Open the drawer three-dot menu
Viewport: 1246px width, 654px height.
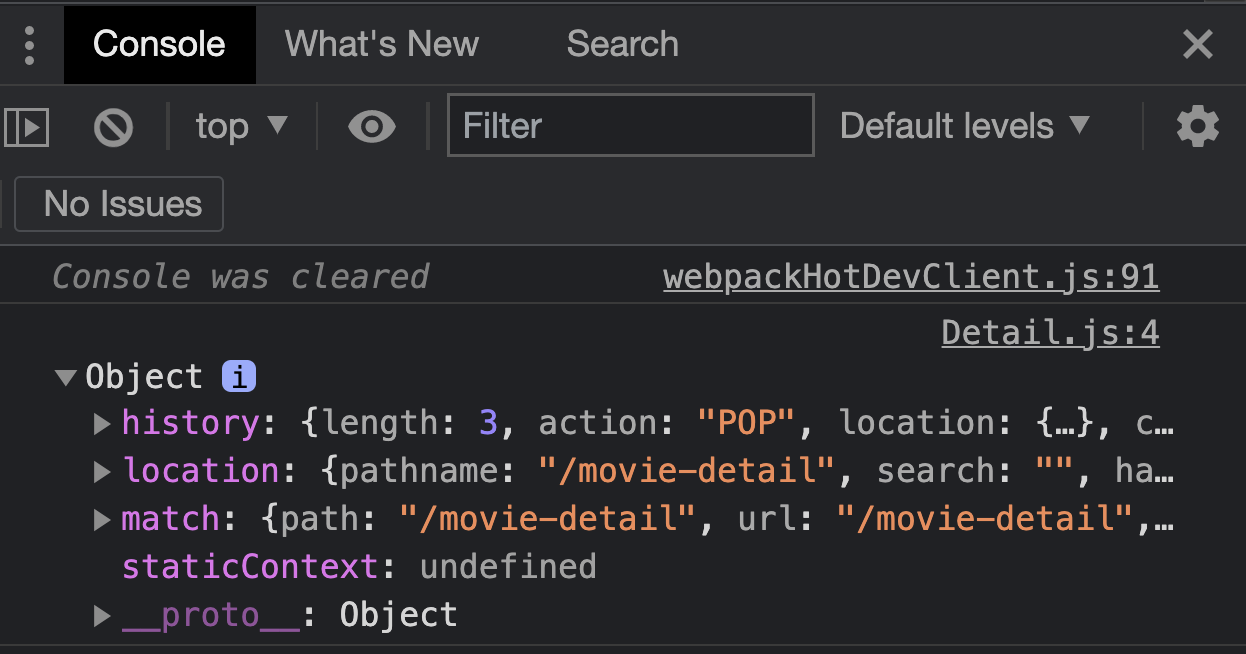[29, 45]
